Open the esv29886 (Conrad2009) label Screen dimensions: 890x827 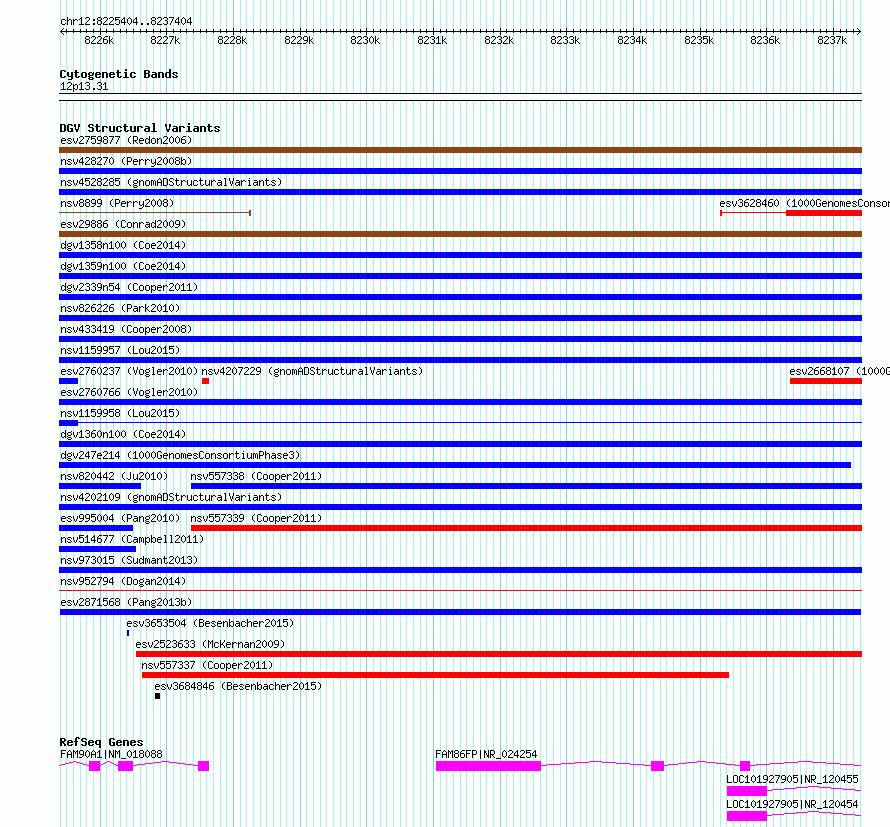coord(123,224)
